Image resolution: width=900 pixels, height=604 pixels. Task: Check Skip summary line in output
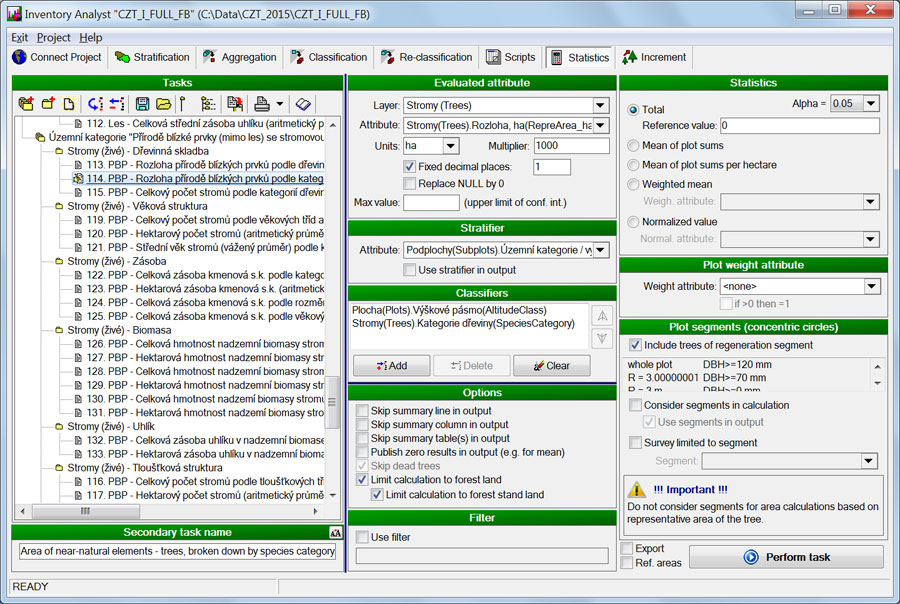pos(362,411)
